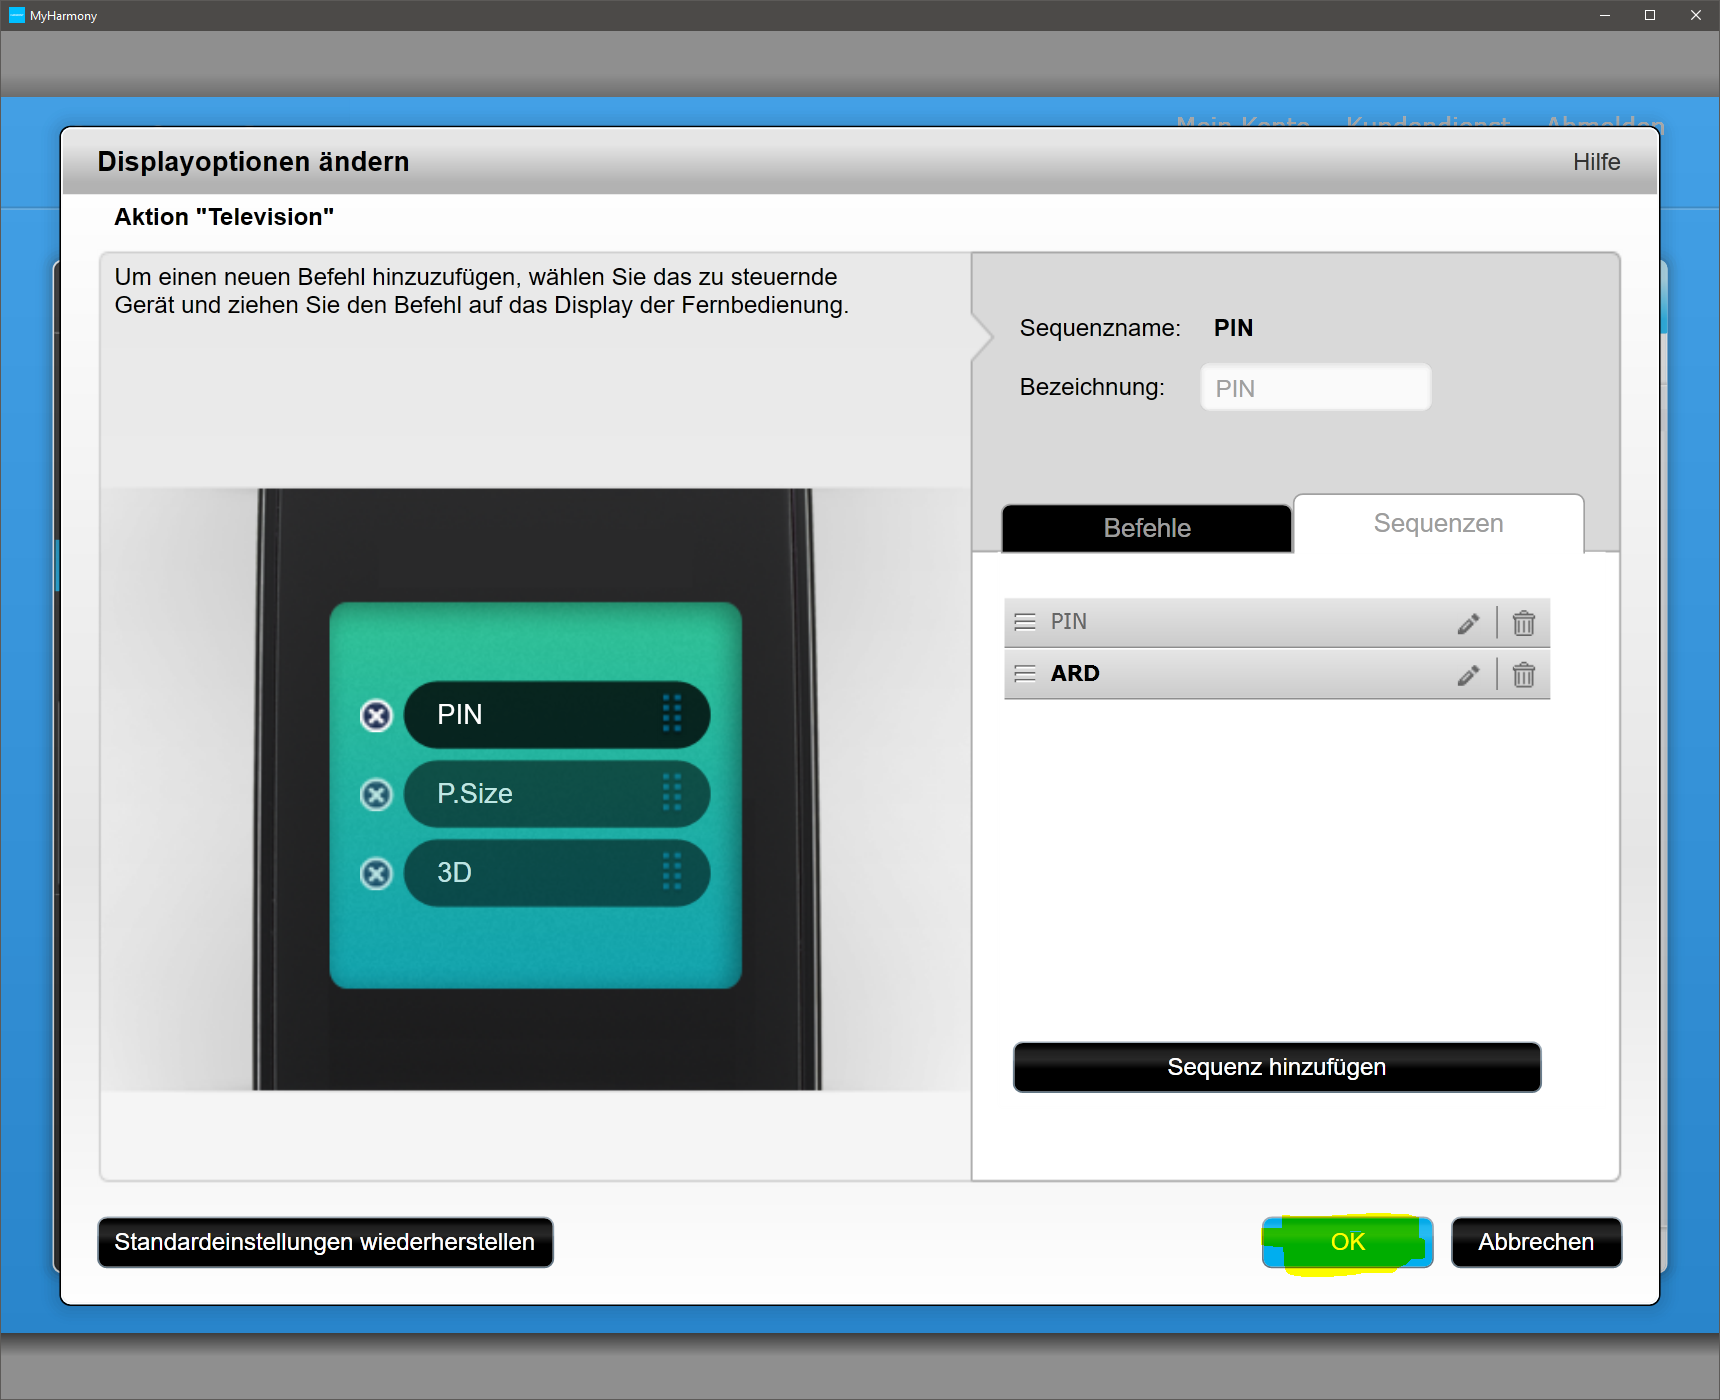Delete the ARD sequence via trash icon

[x=1523, y=676]
